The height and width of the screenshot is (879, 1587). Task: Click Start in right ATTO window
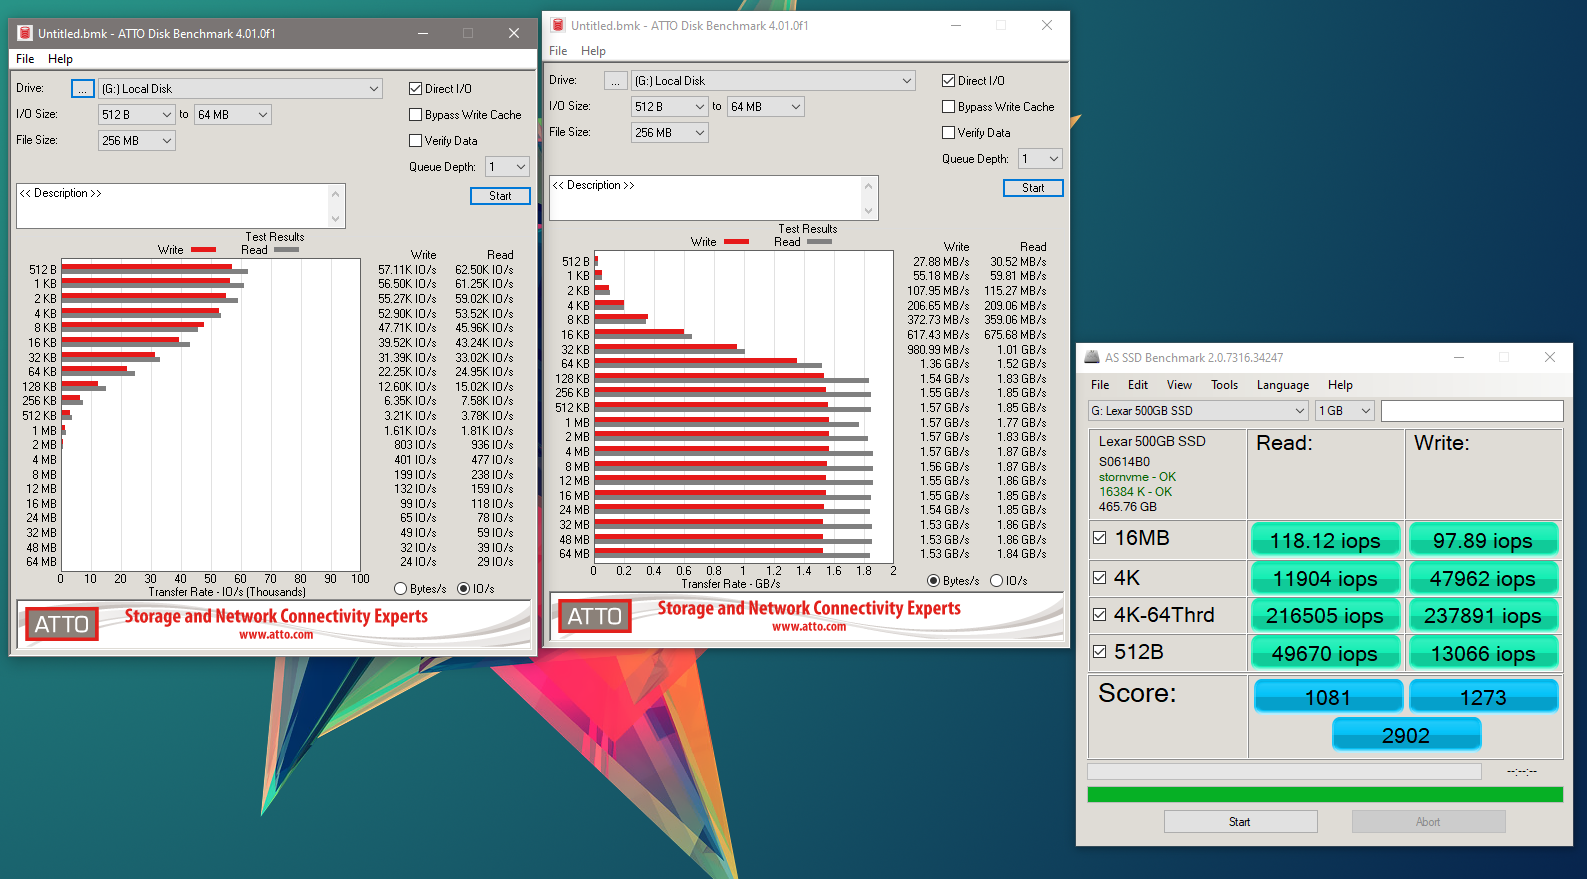tap(1033, 188)
